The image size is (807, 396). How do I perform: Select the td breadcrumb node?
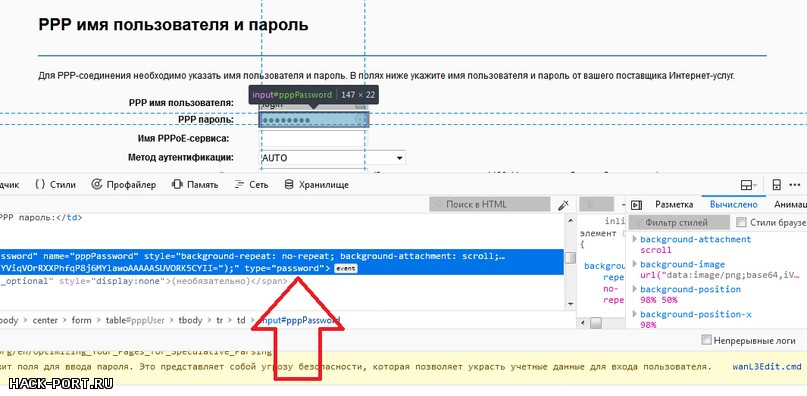pos(241,320)
